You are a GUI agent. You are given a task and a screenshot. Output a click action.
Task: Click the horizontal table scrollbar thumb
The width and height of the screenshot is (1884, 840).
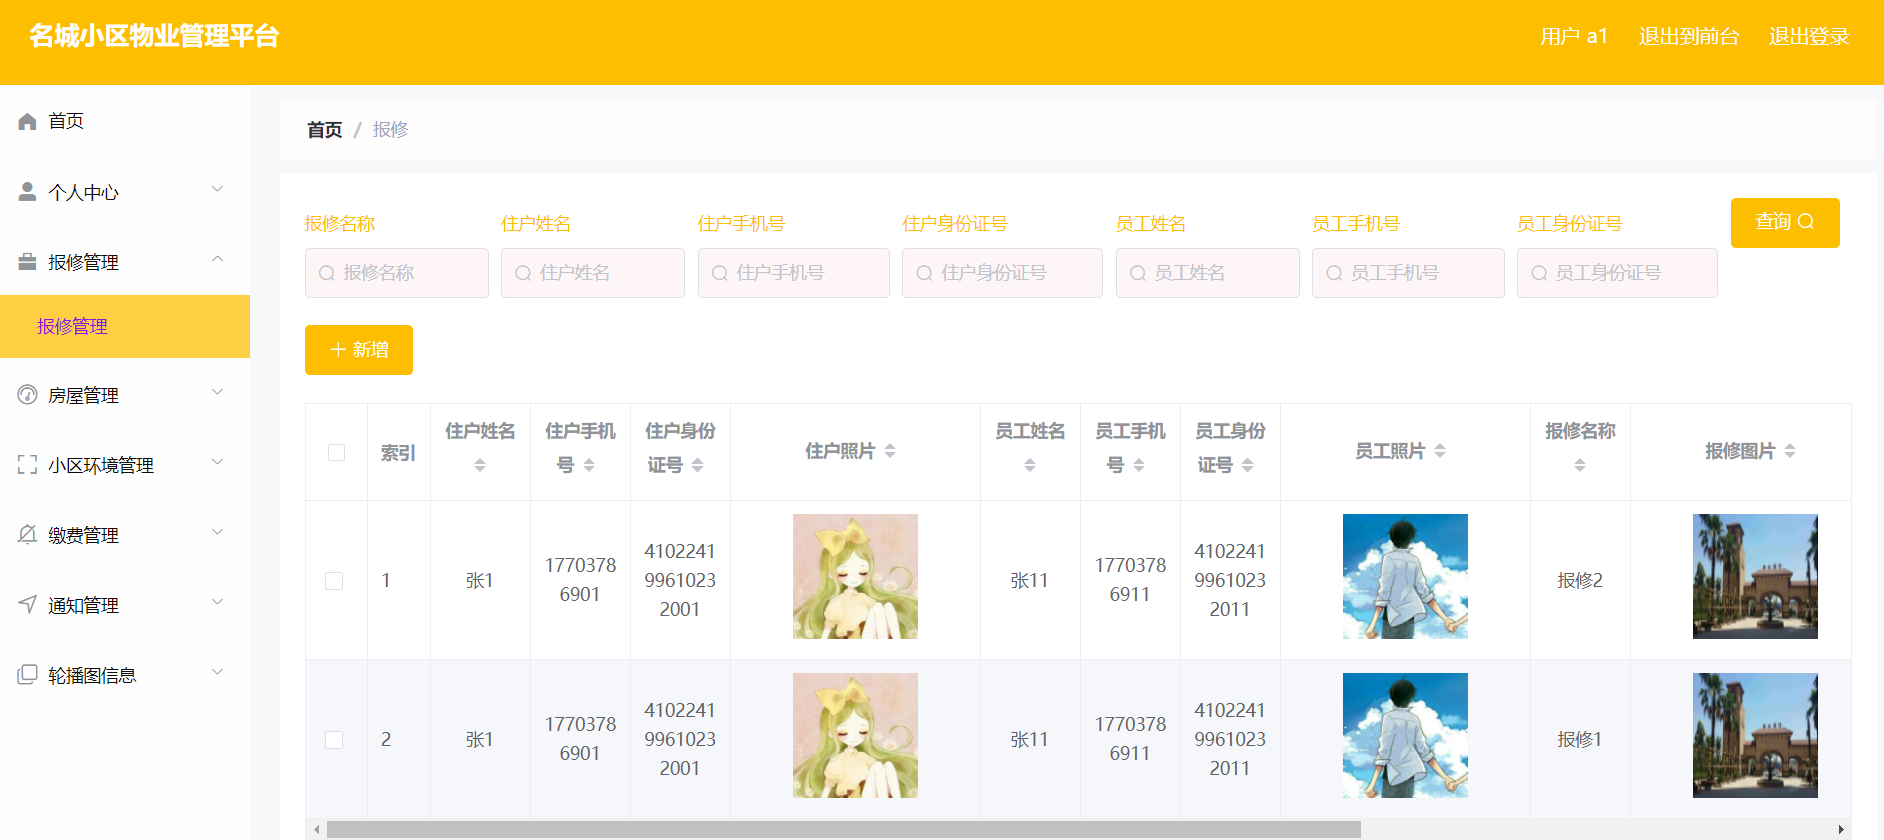point(844,830)
